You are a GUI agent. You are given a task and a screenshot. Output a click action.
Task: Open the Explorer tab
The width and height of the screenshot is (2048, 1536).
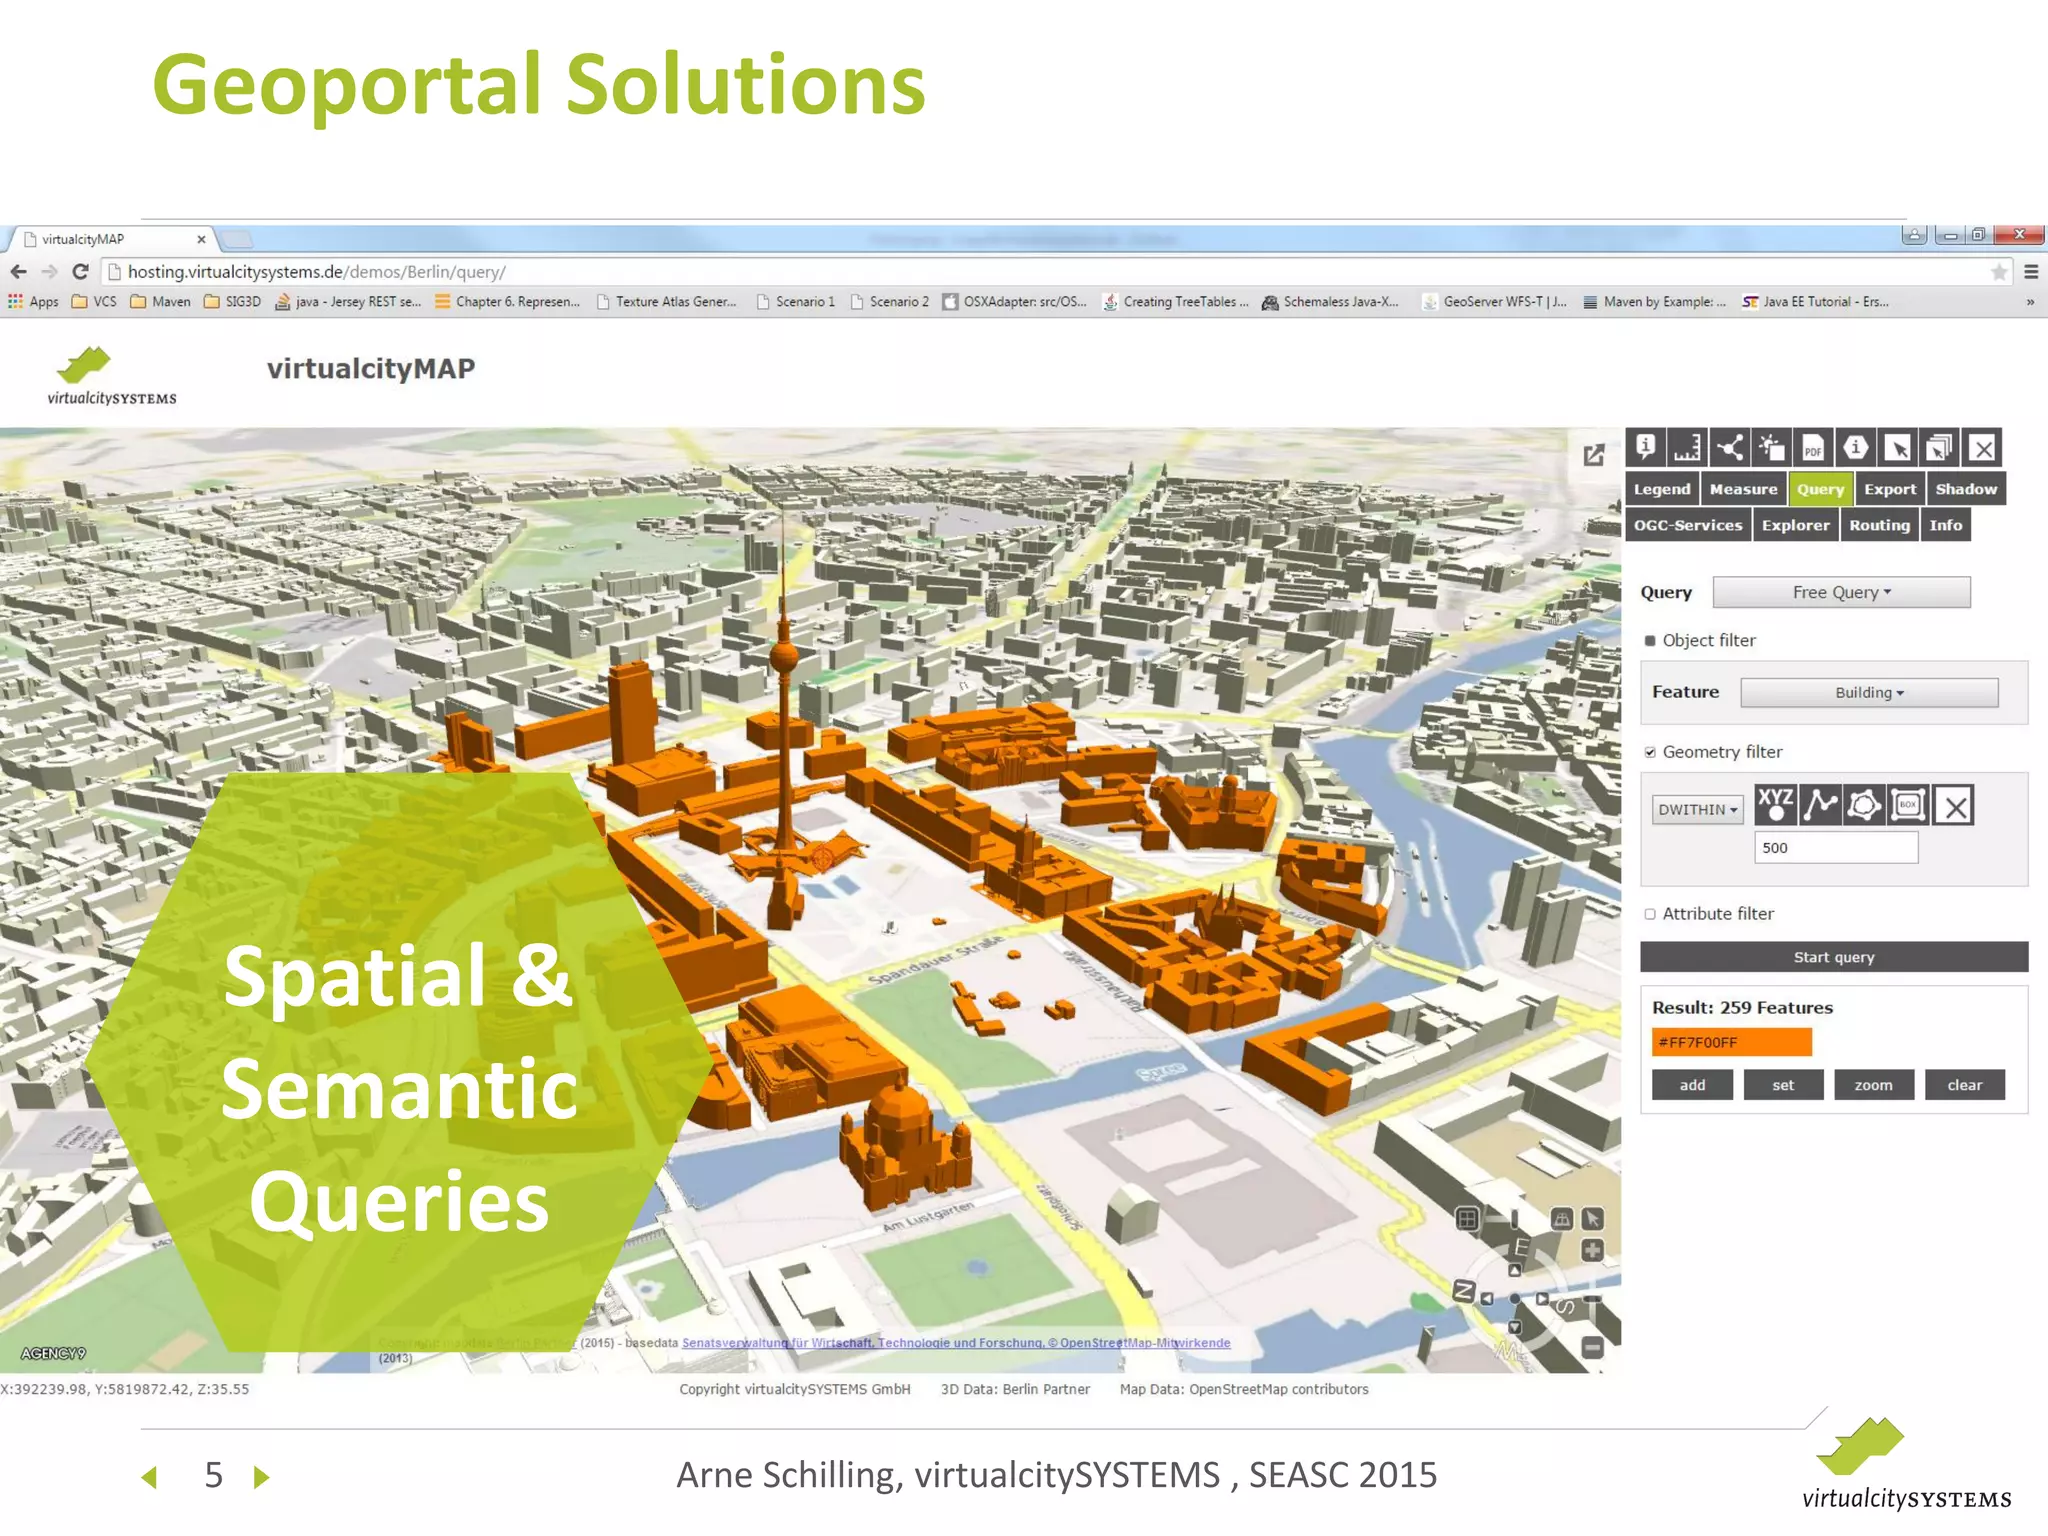1795,525
